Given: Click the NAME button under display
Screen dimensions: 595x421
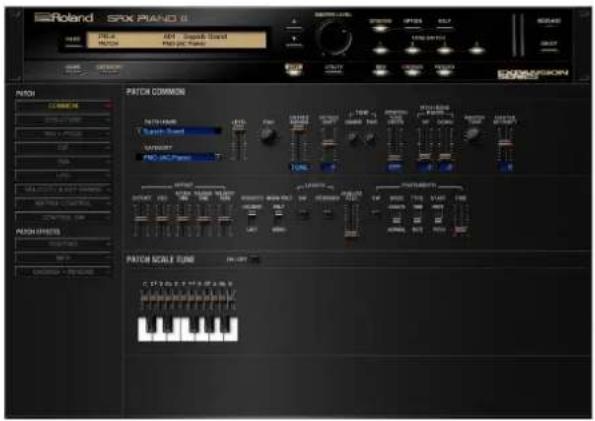Looking at the screenshot, I should (x=73, y=69).
